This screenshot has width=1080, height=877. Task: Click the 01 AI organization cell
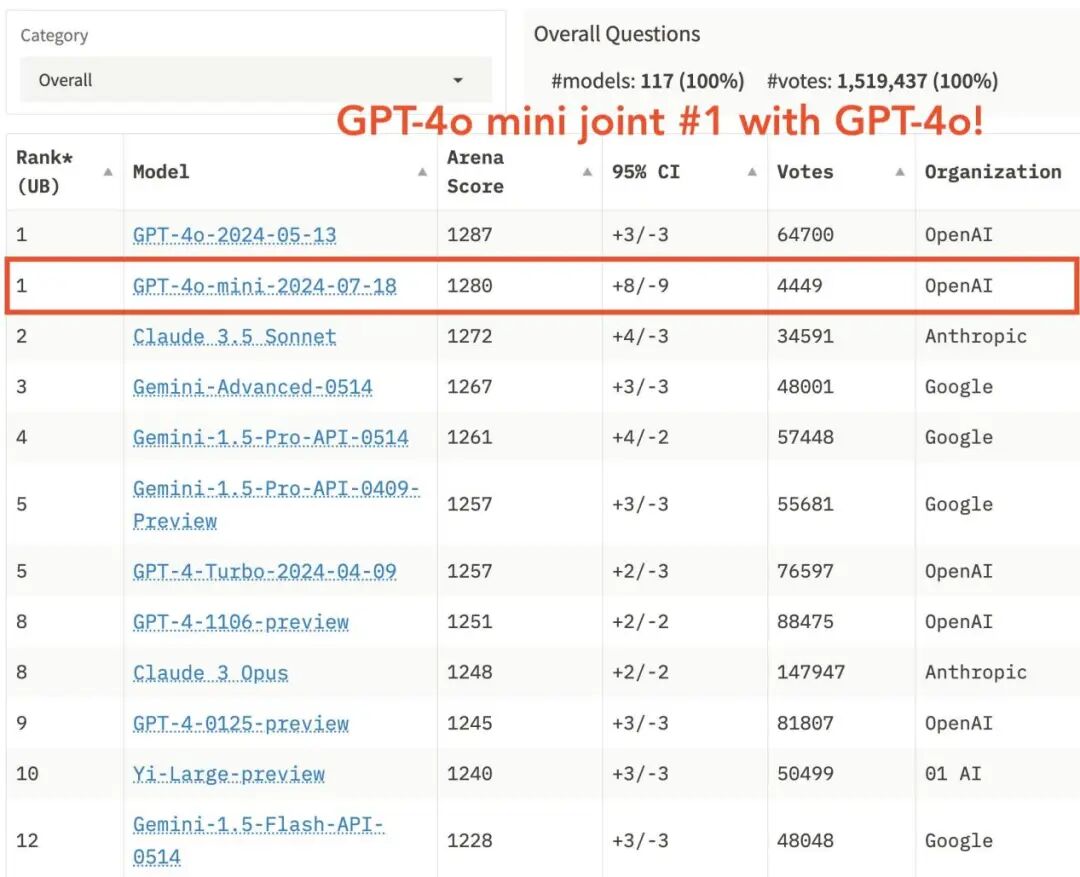pyautogui.click(x=953, y=774)
